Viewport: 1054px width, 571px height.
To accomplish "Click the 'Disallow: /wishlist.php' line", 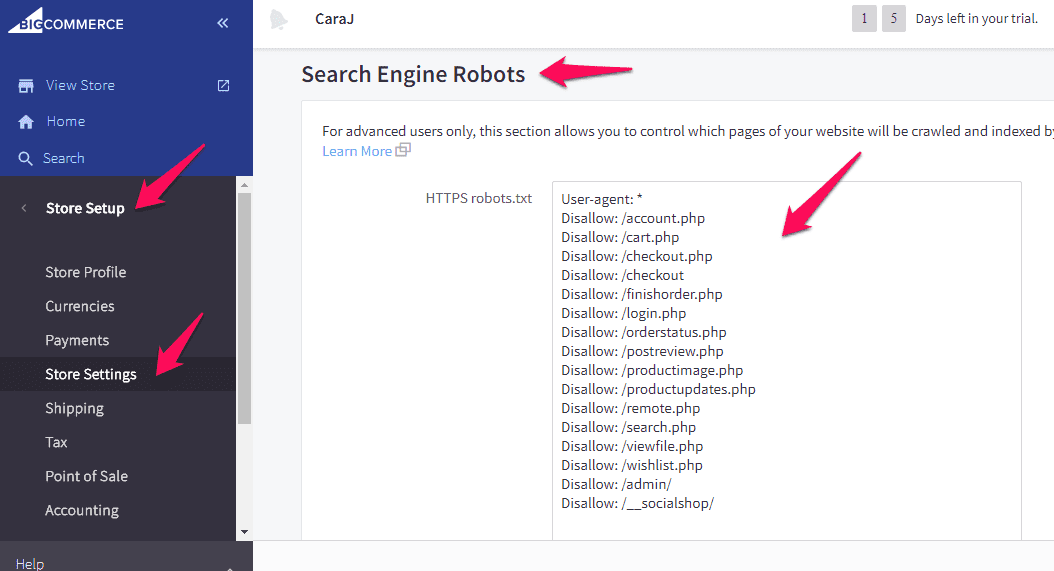I will click(x=632, y=465).
